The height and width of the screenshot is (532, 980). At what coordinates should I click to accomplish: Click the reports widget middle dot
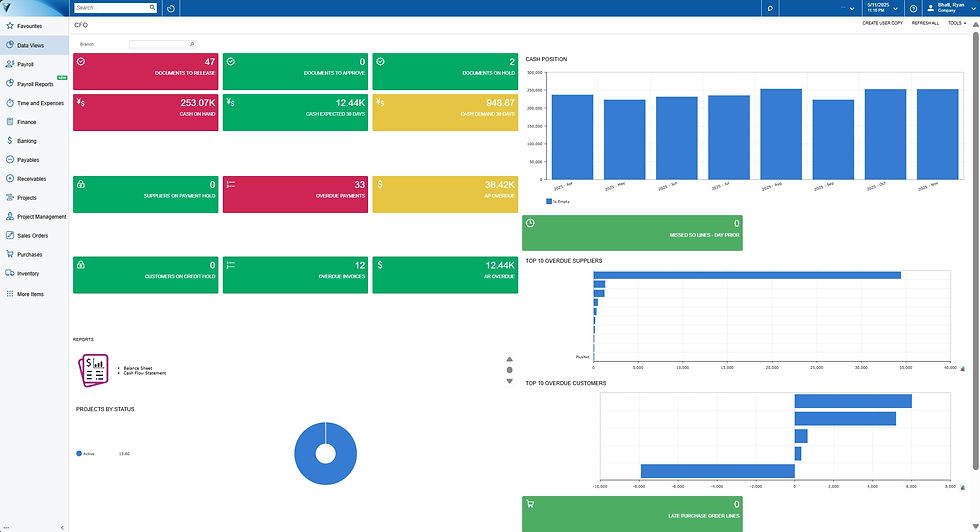point(509,370)
